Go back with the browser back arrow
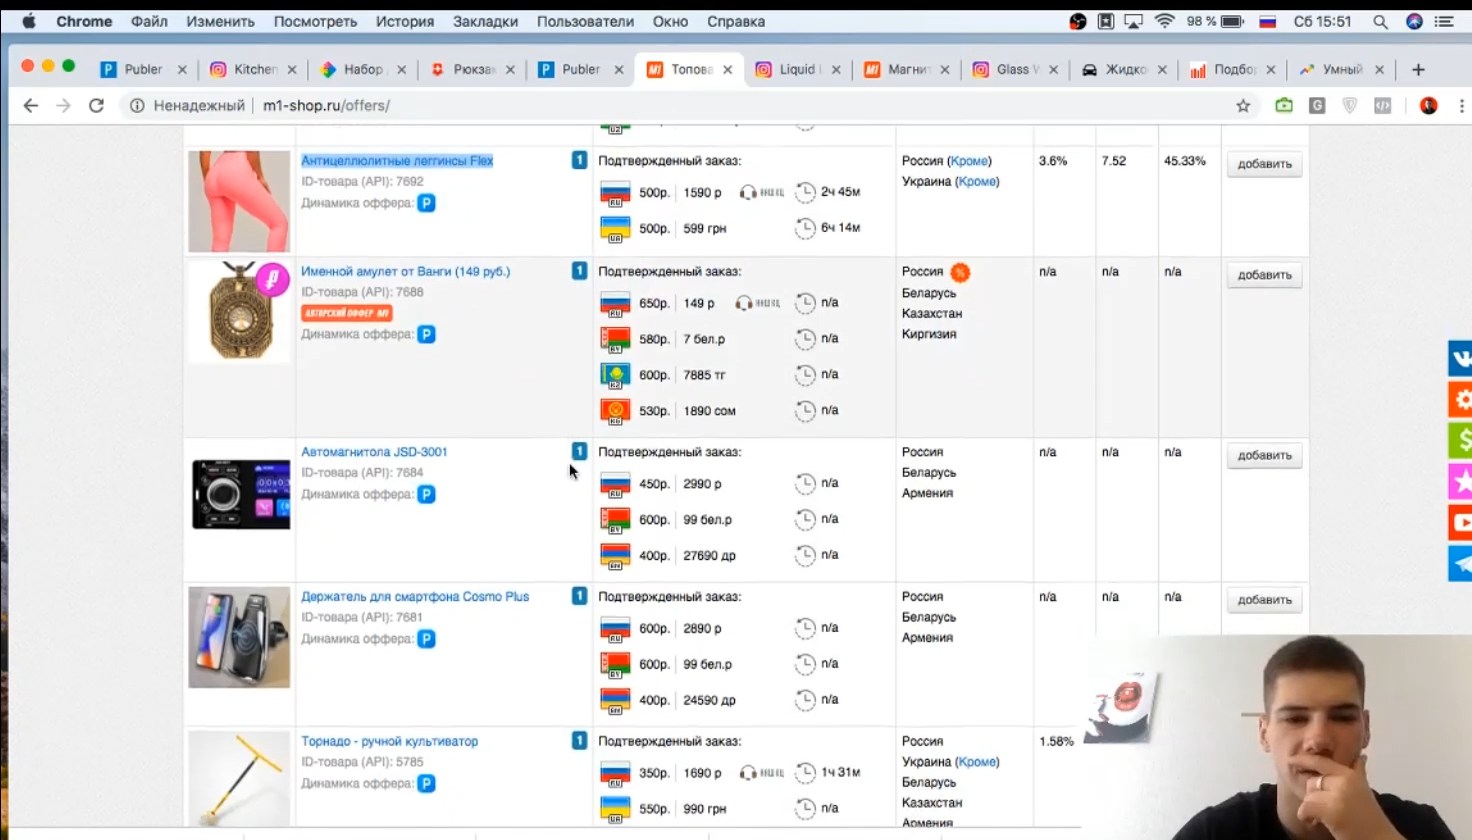1472x840 pixels. coord(31,105)
